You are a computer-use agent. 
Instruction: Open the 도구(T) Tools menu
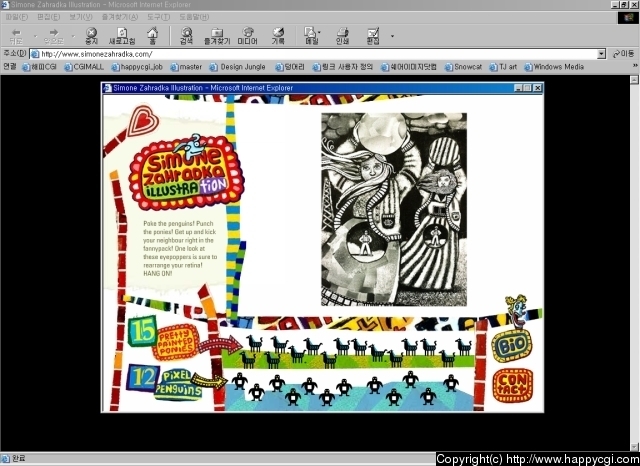coord(158,17)
